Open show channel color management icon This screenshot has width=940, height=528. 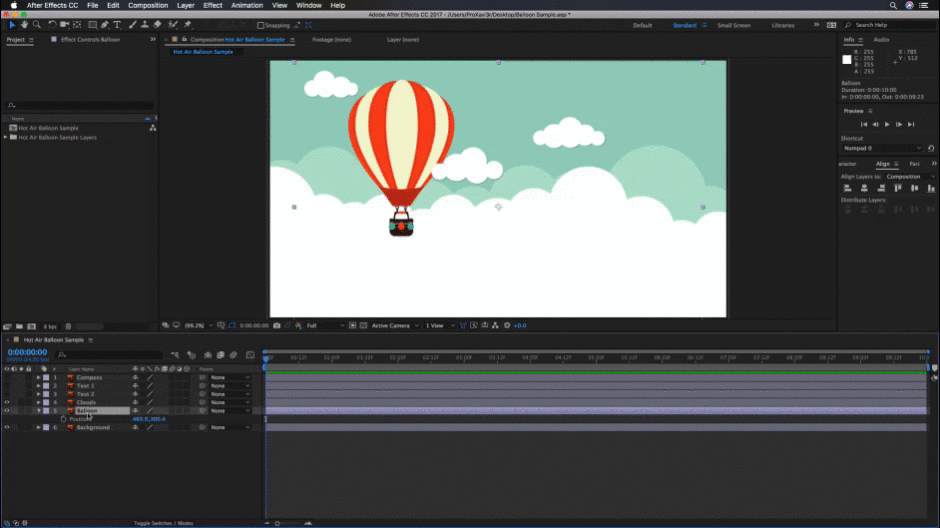click(x=298, y=325)
